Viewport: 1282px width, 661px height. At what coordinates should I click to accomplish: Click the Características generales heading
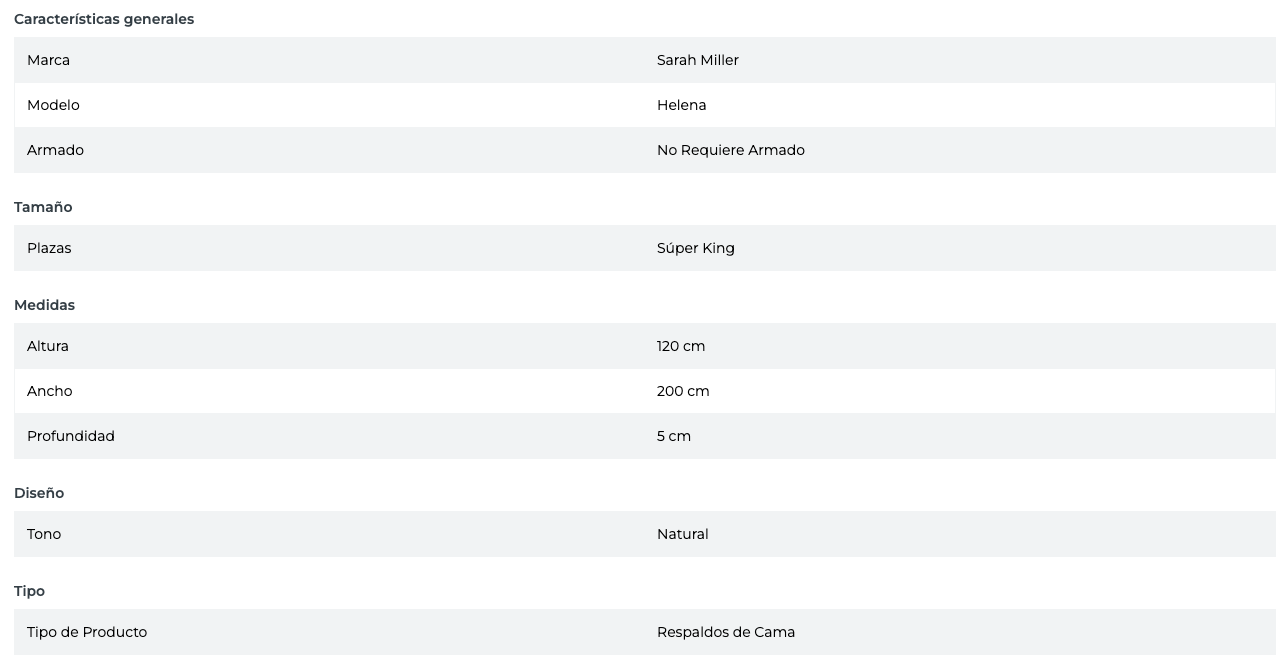(104, 19)
